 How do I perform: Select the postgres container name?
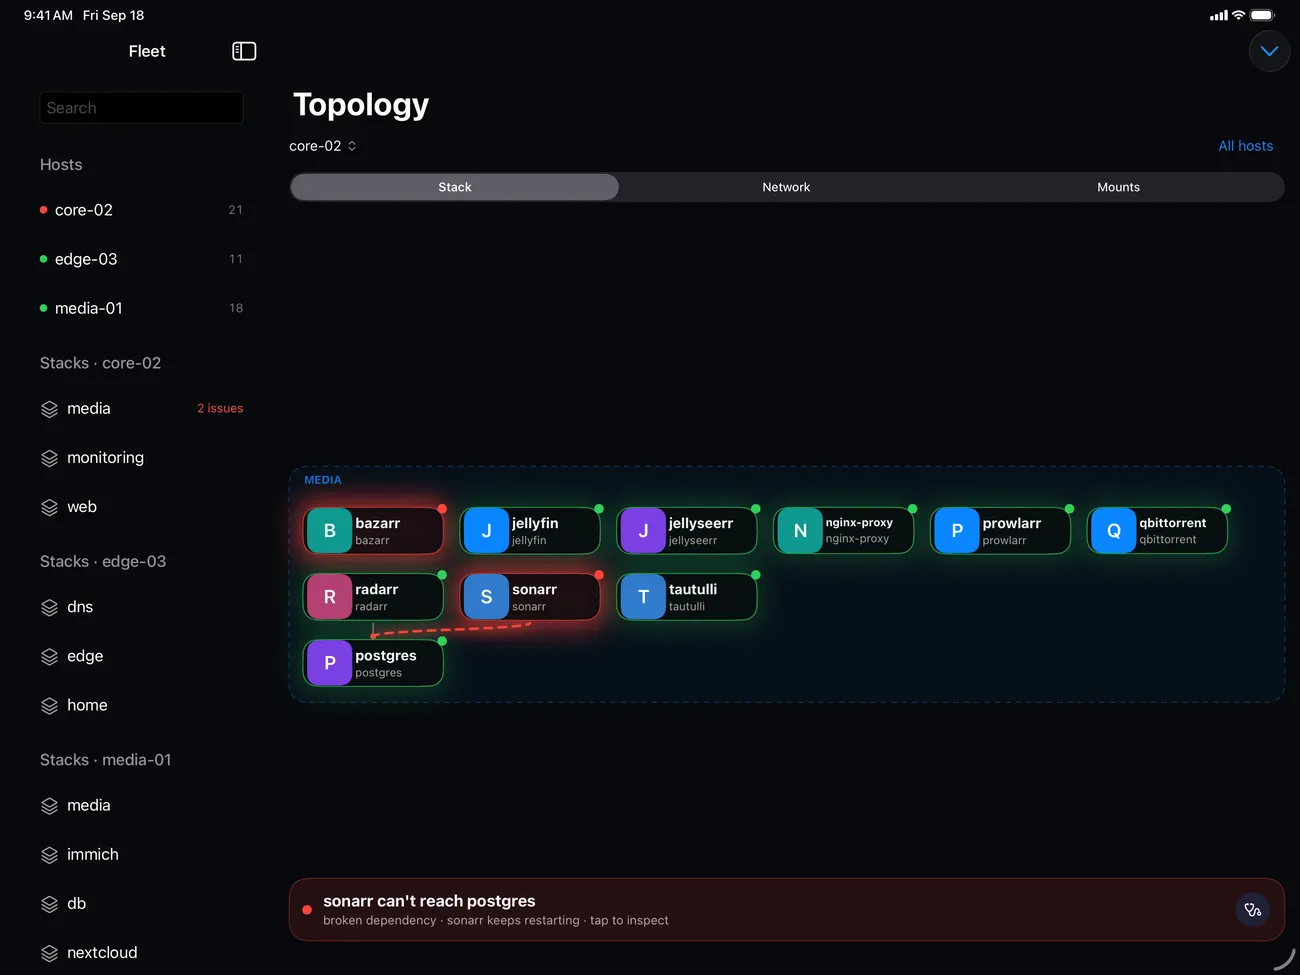[386, 655]
